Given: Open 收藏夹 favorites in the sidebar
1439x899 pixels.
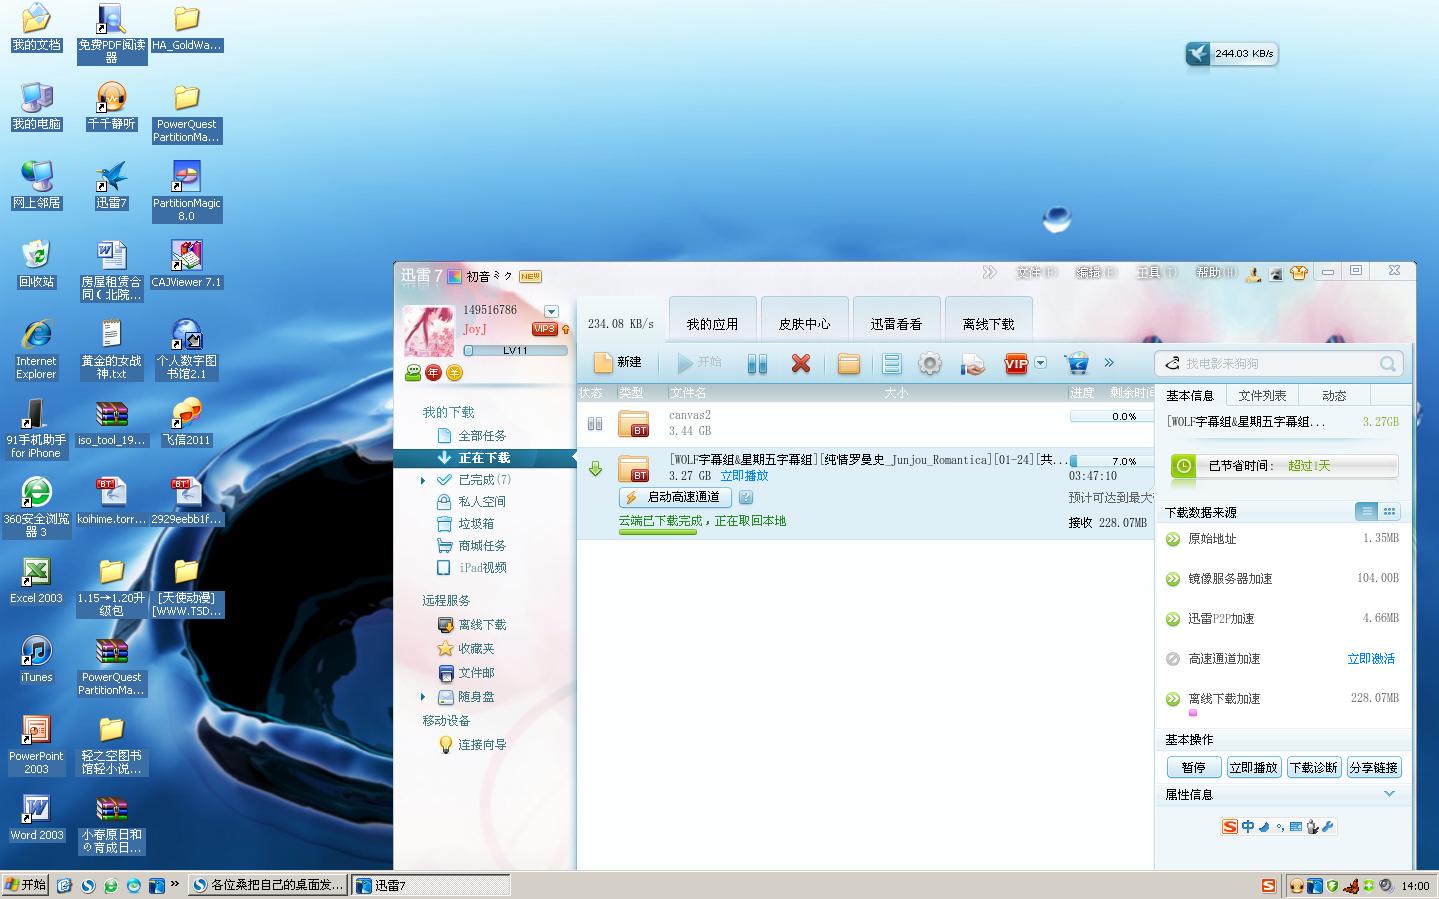Looking at the screenshot, I should click(476, 649).
